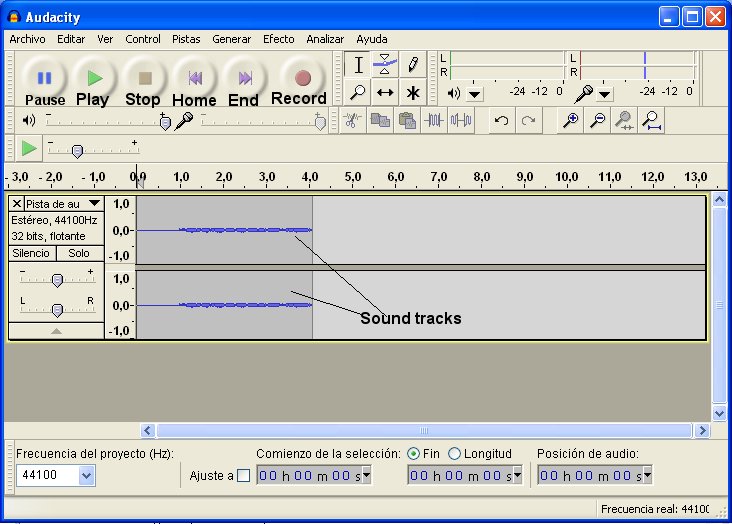Select the I-beam Selection tool
Image resolution: width=732 pixels, height=524 pixels.
pos(358,64)
